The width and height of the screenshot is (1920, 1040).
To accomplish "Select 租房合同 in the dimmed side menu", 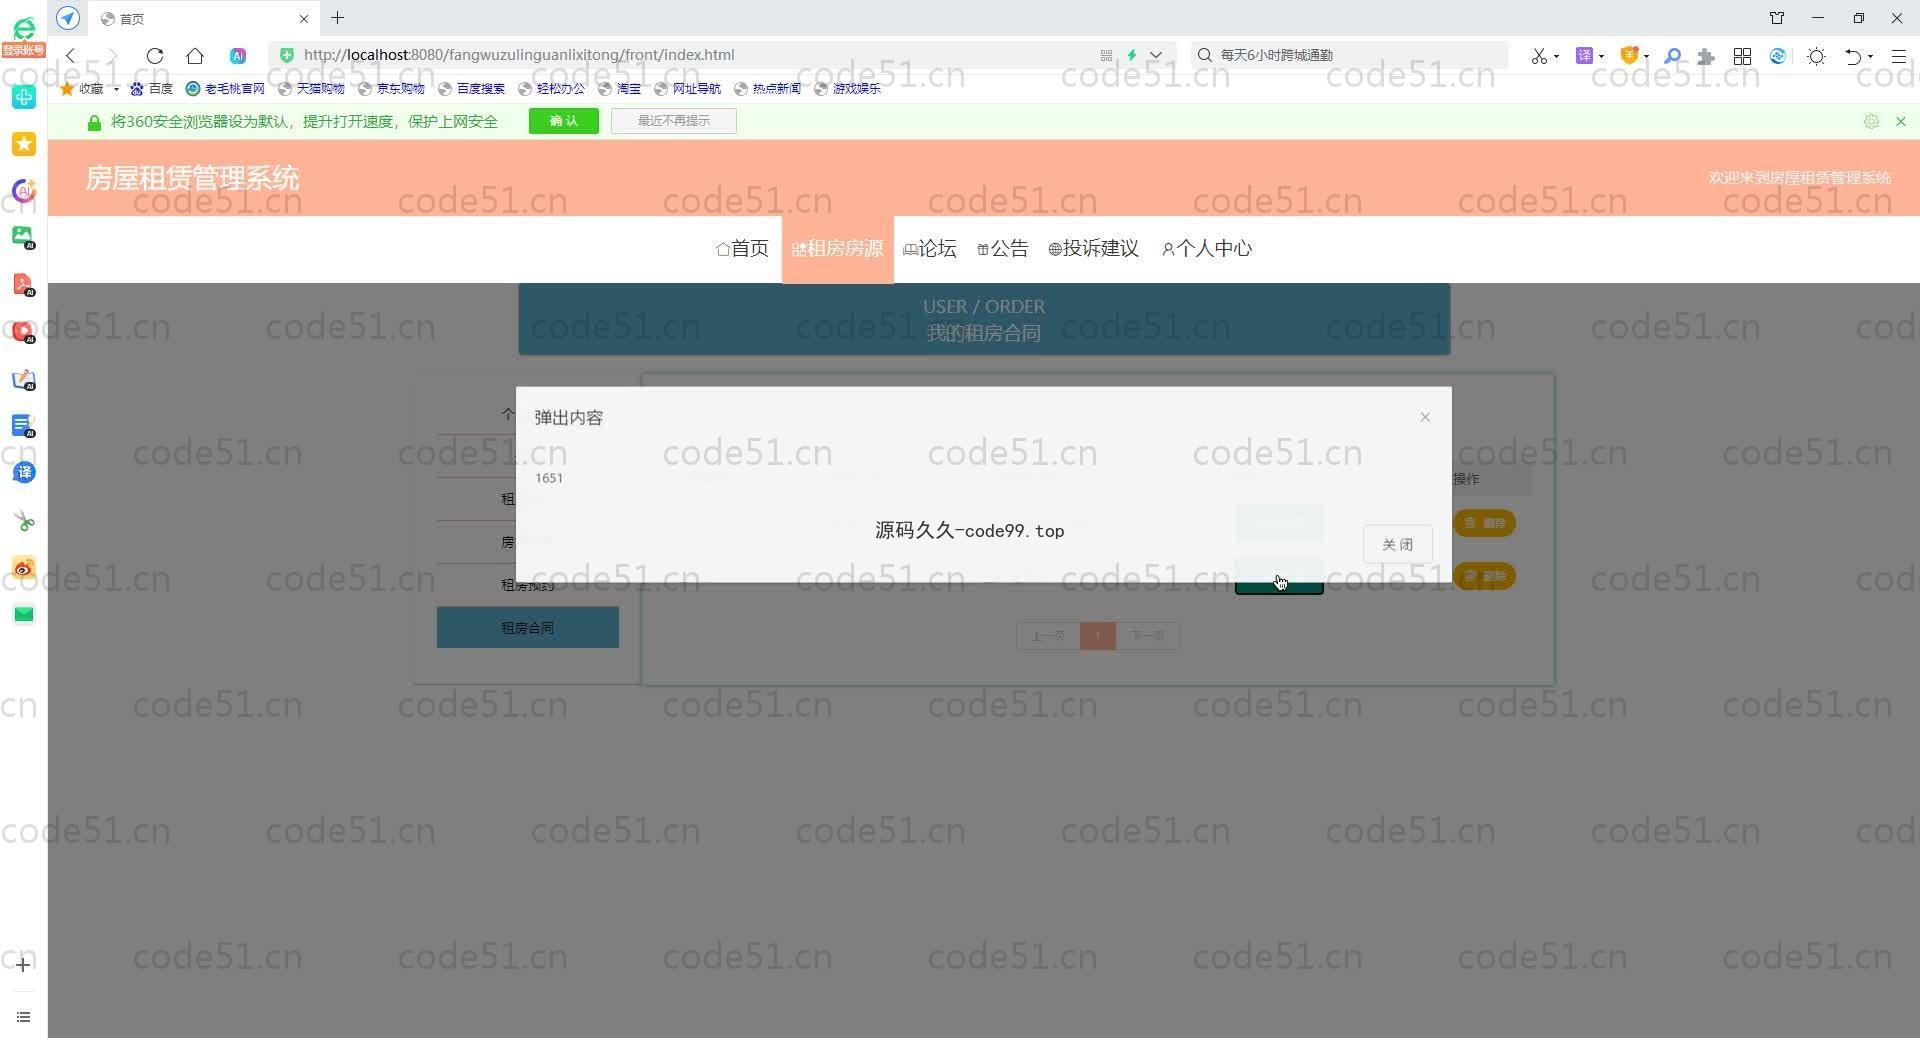I will pyautogui.click(x=528, y=628).
